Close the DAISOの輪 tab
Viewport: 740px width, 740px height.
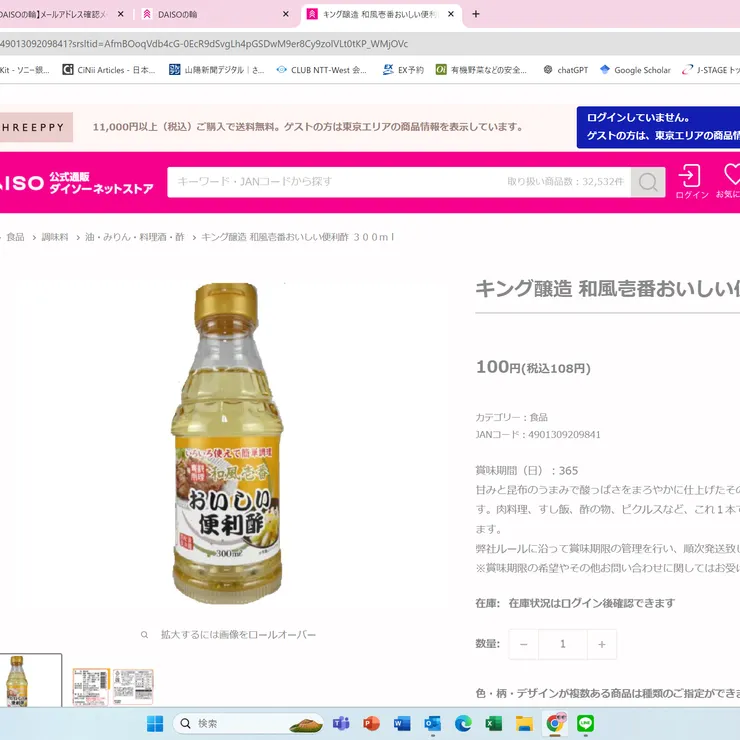click(x=286, y=14)
